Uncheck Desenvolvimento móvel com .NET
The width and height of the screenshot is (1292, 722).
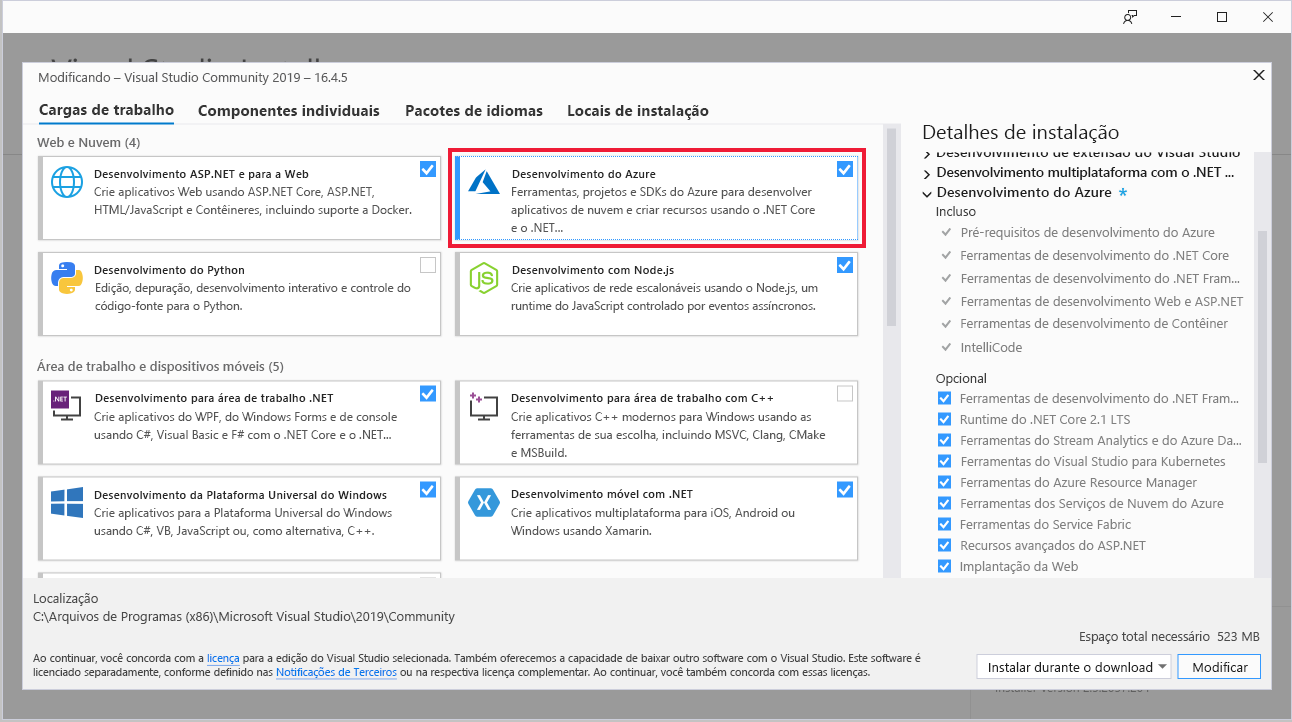coord(845,490)
